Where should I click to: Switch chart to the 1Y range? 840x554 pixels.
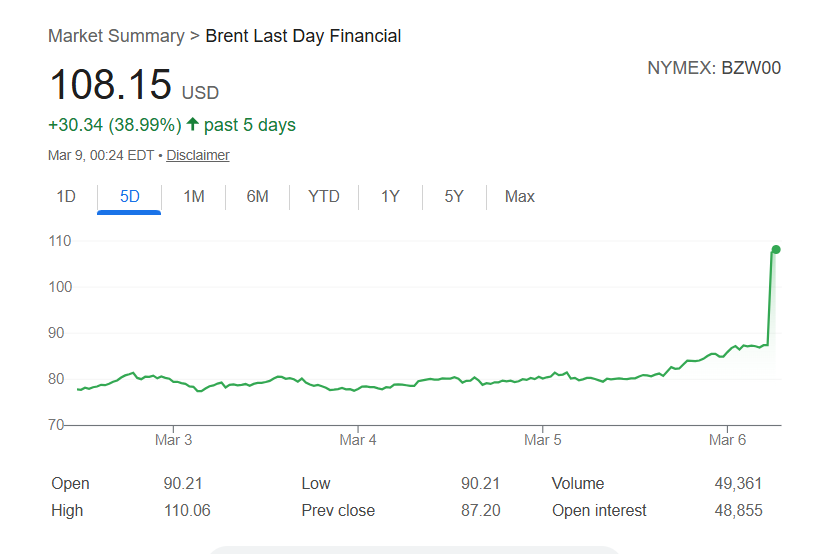tap(390, 196)
